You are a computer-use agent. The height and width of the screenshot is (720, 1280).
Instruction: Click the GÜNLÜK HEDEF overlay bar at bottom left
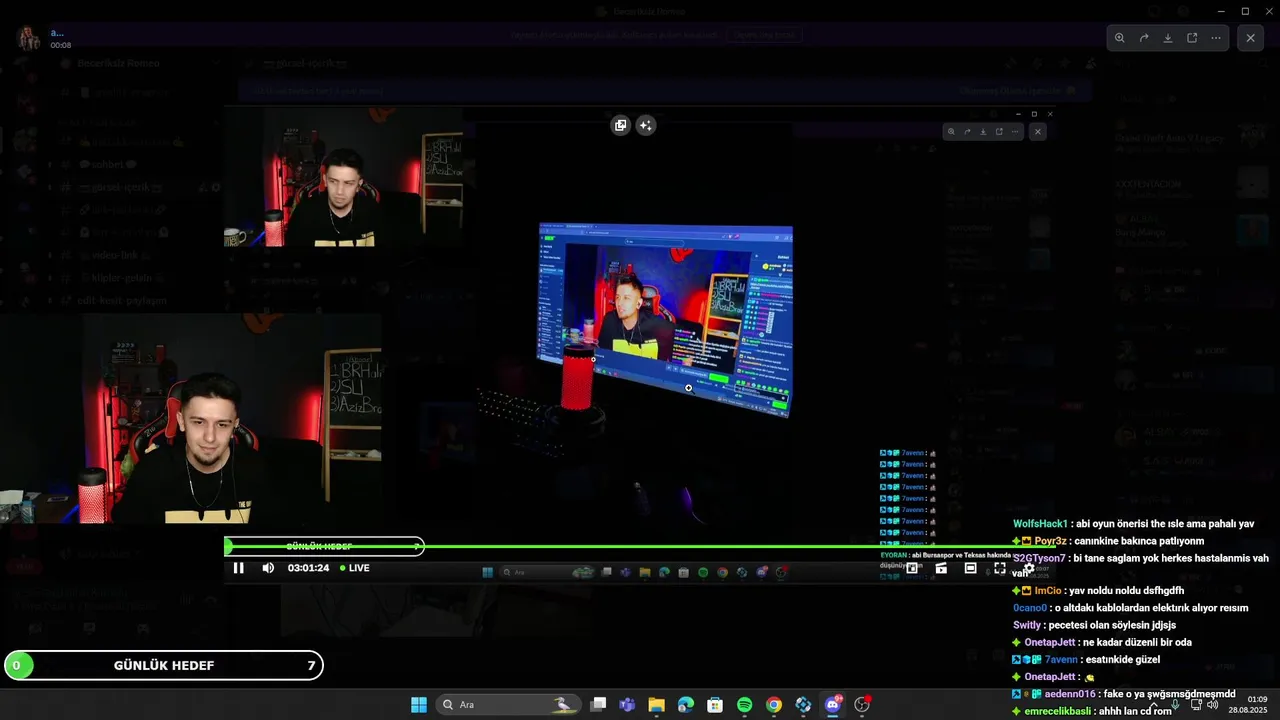(164, 665)
